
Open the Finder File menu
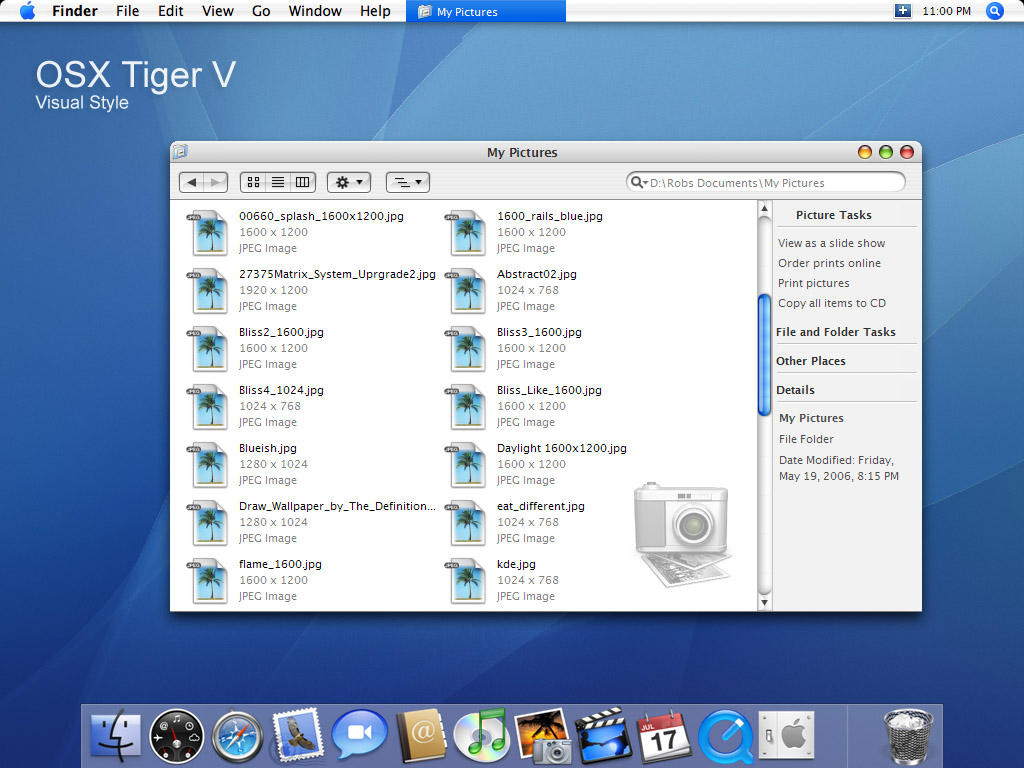pyautogui.click(x=127, y=11)
